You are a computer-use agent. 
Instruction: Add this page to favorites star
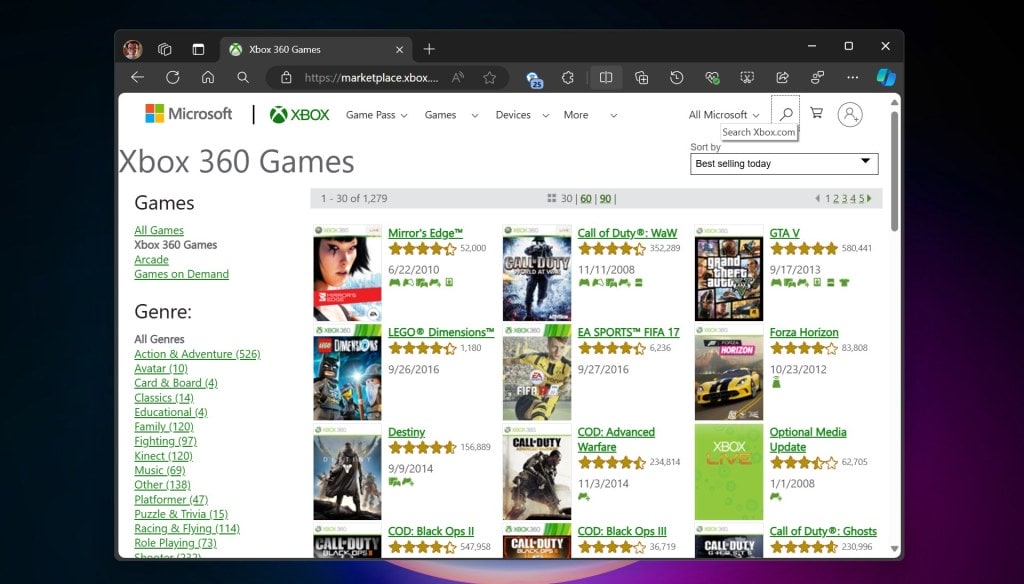489,78
